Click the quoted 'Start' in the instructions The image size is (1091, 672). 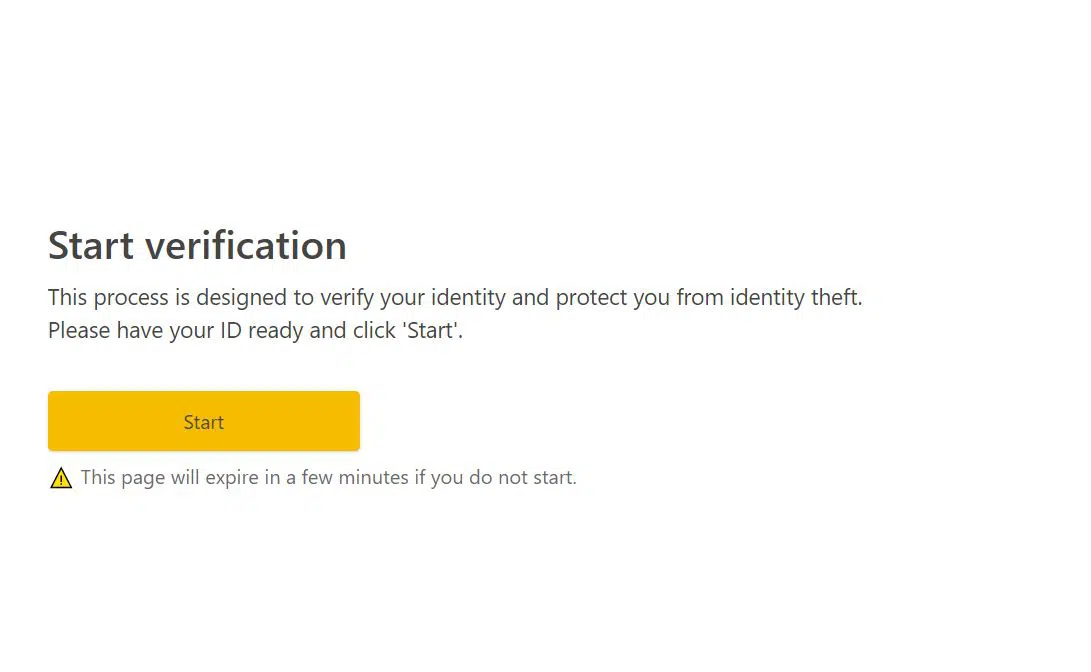pos(431,330)
